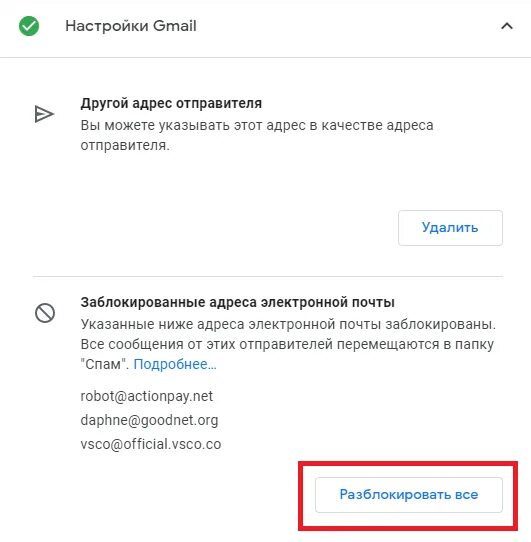Select blocked address robot@actionpay.net
This screenshot has height=542, width=531.
point(147,396)
